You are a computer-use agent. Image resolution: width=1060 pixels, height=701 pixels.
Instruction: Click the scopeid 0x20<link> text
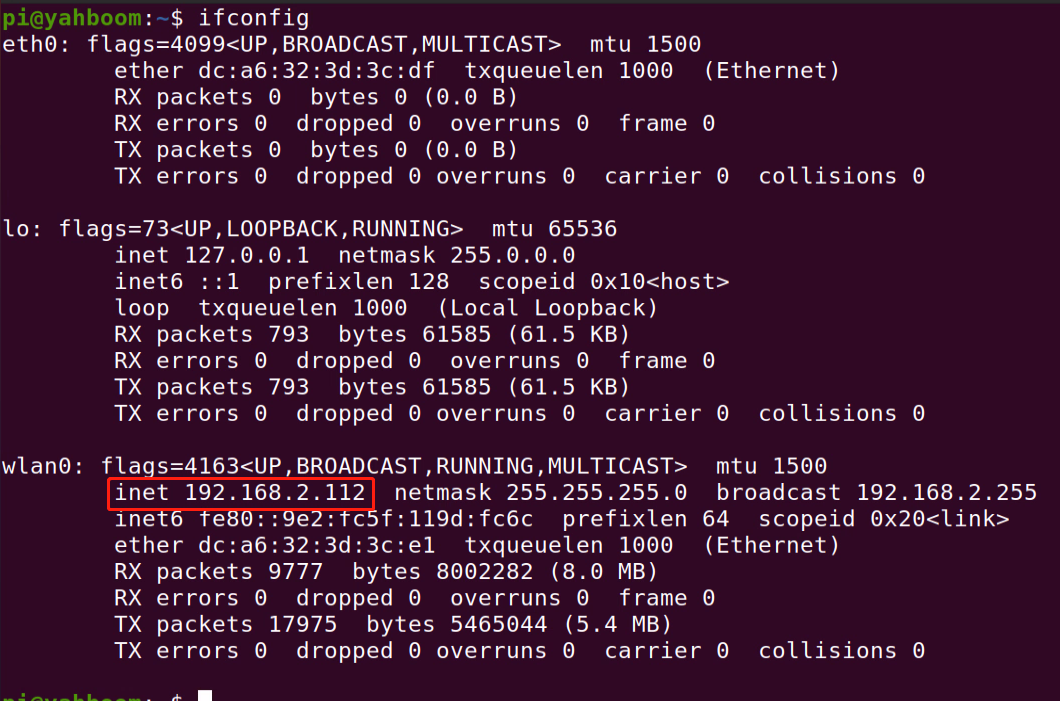[x=884, y=519]
